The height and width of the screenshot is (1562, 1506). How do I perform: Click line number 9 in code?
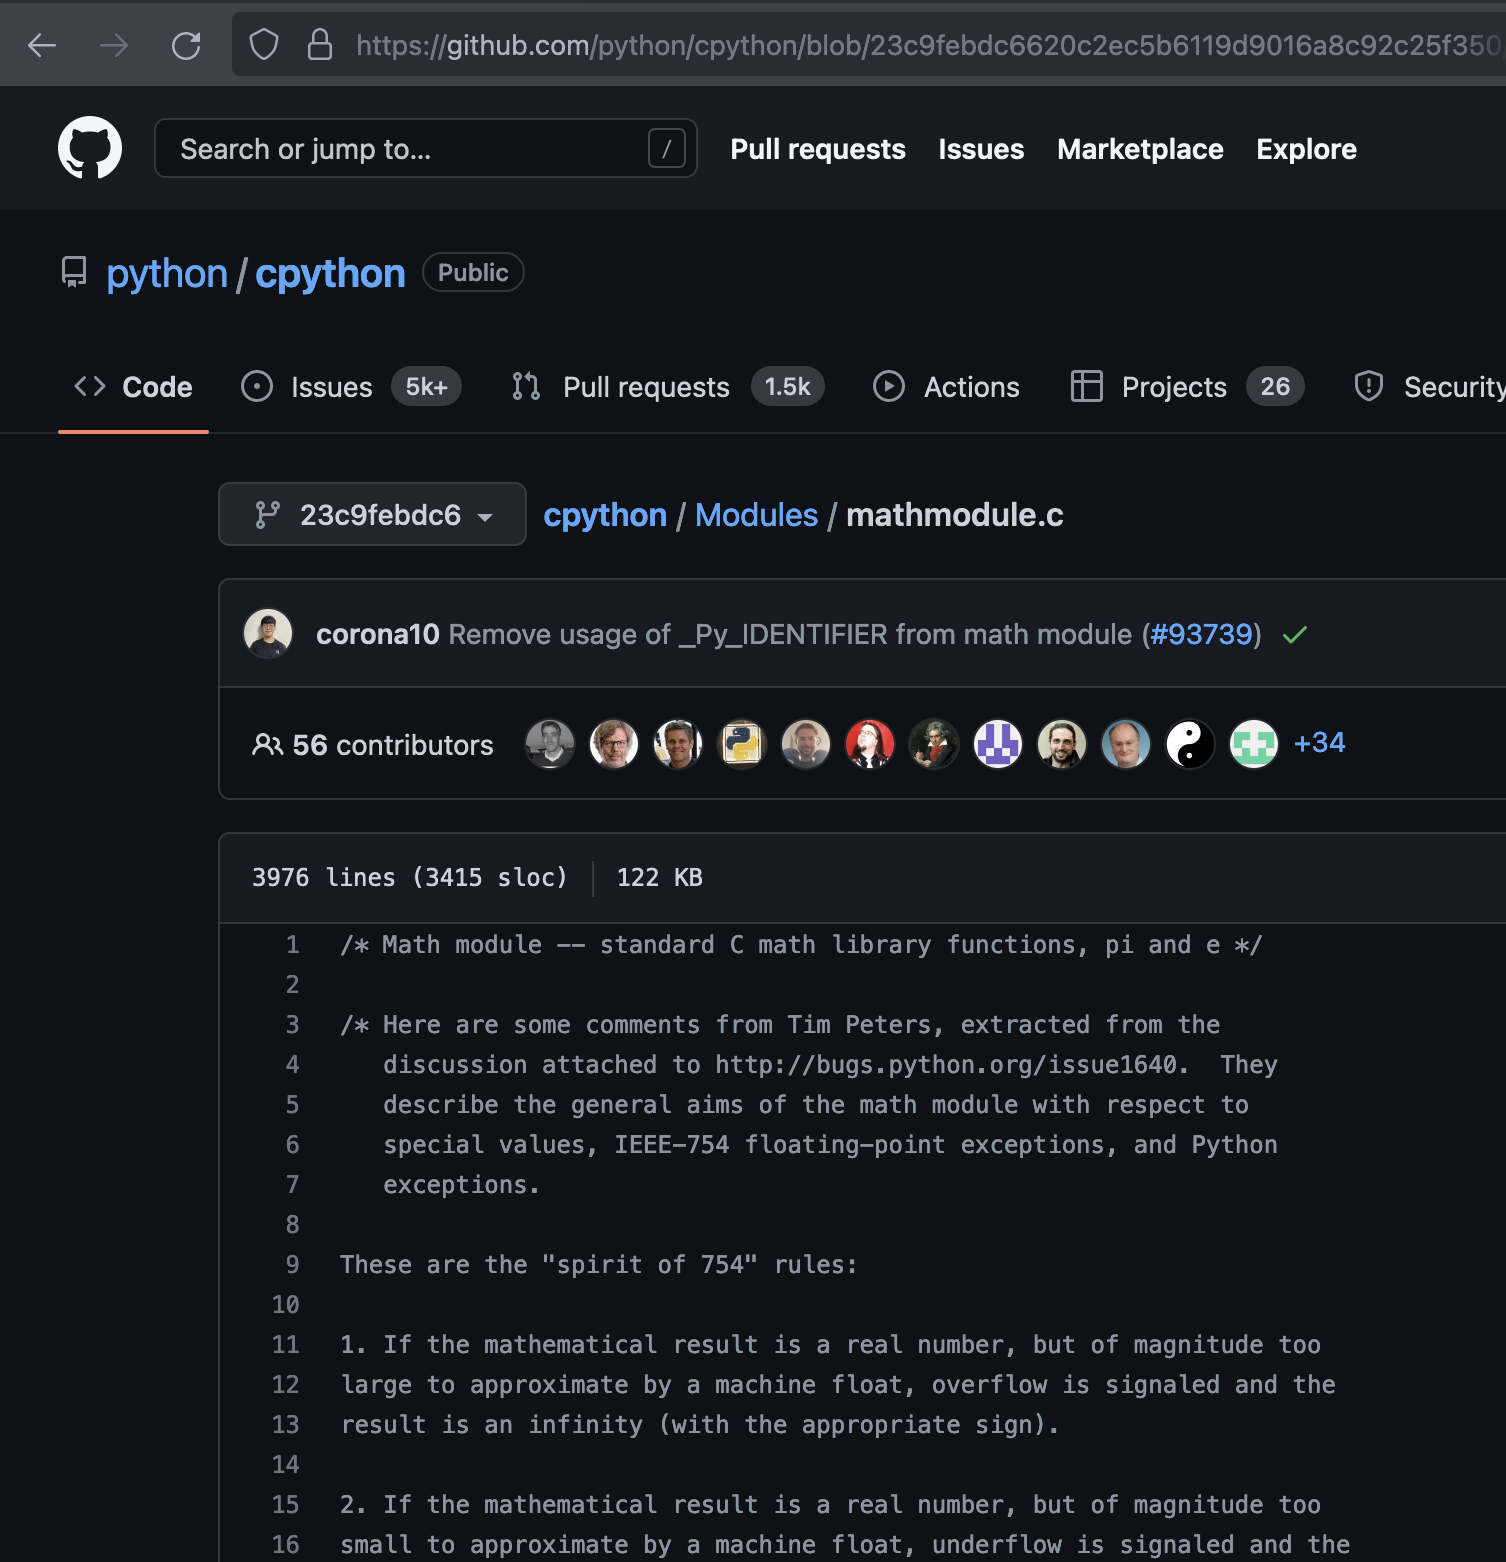[x=292, y=1265]
